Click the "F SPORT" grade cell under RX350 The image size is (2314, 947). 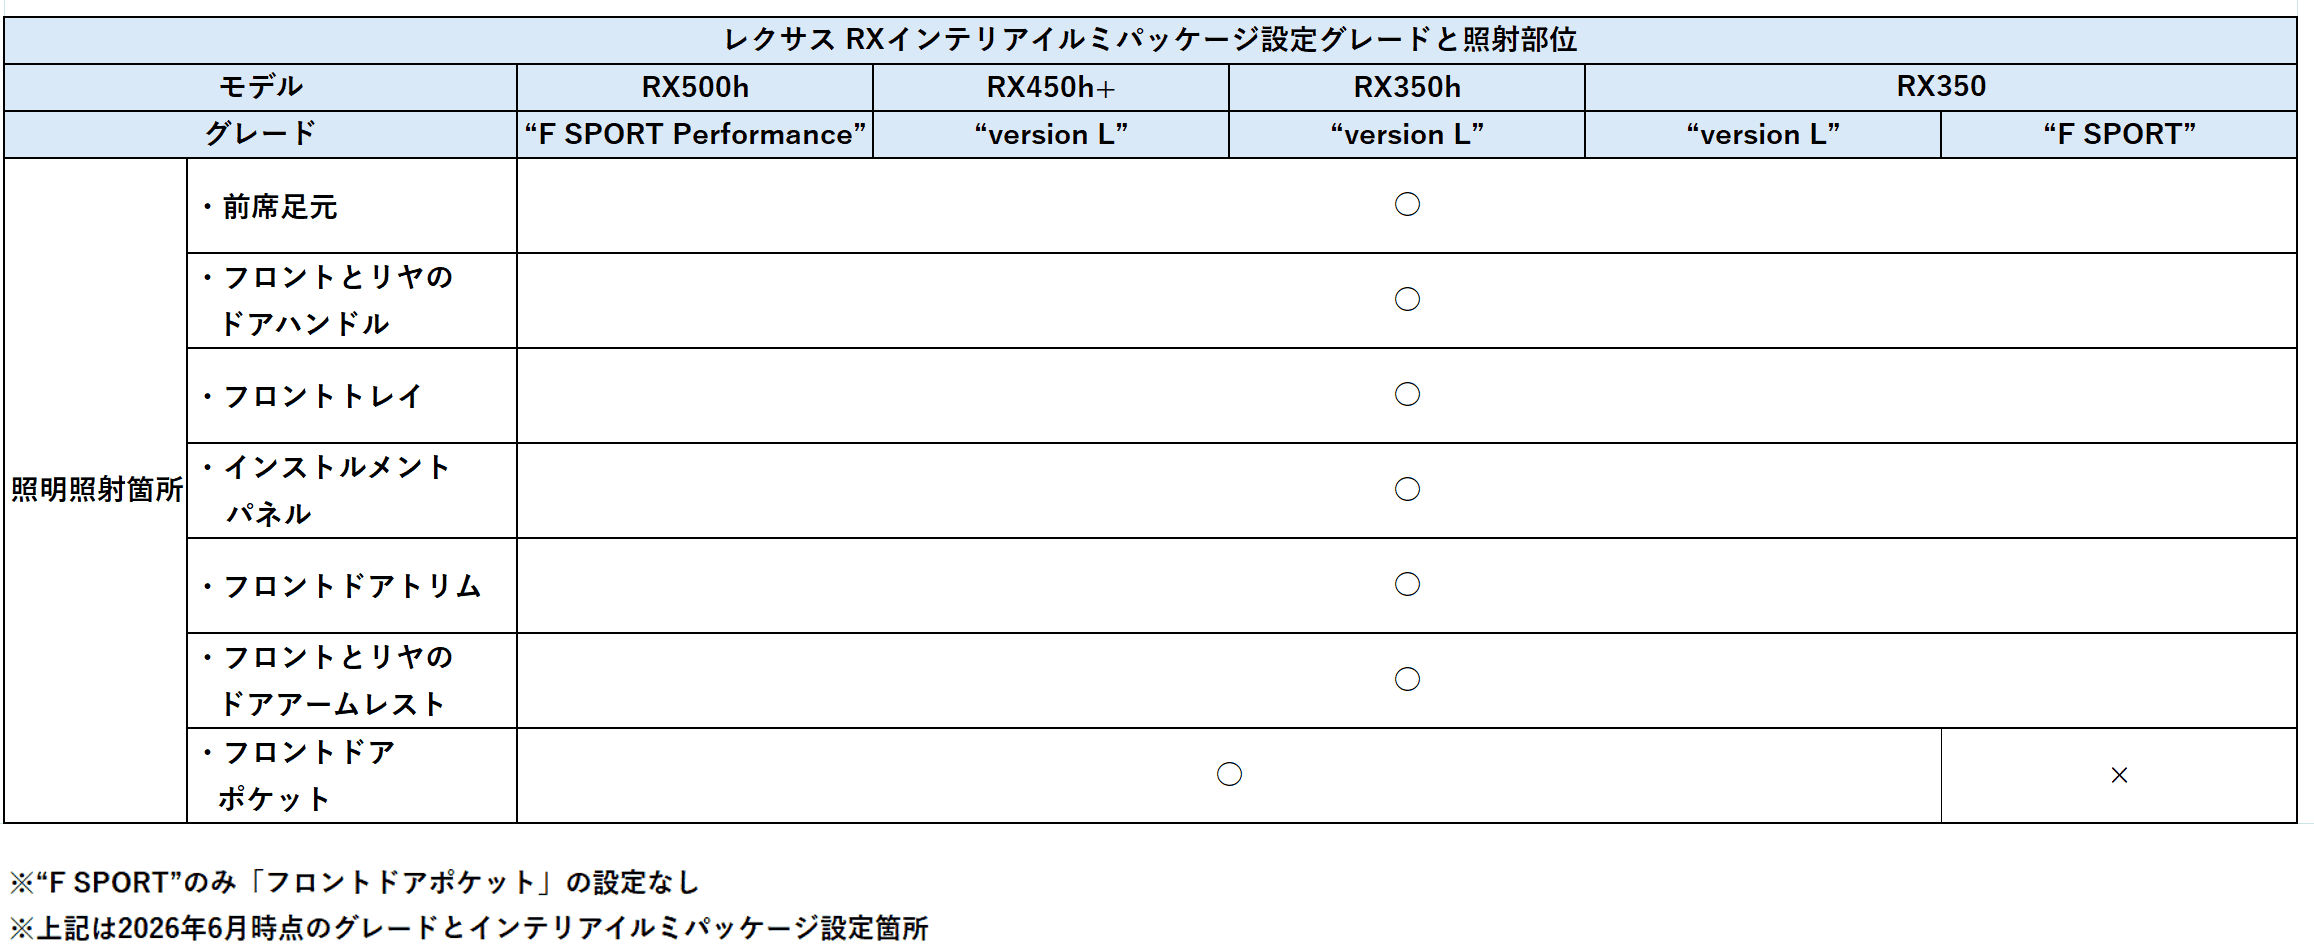pos(2118,134)
